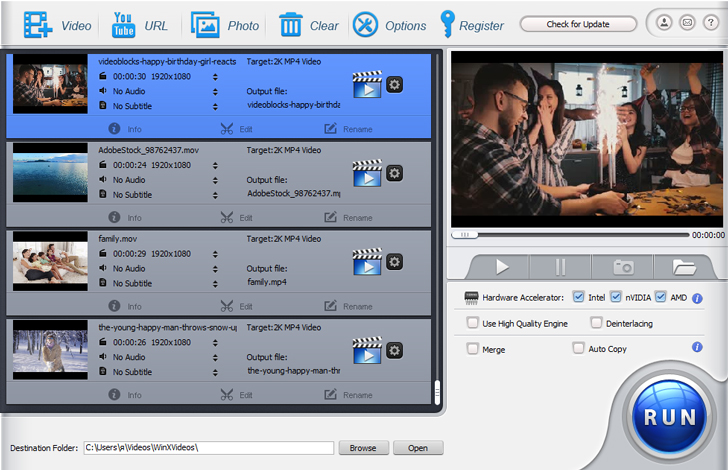Click the preview playback seek slider
728x470 pixels.
click(x=570, y=235)
